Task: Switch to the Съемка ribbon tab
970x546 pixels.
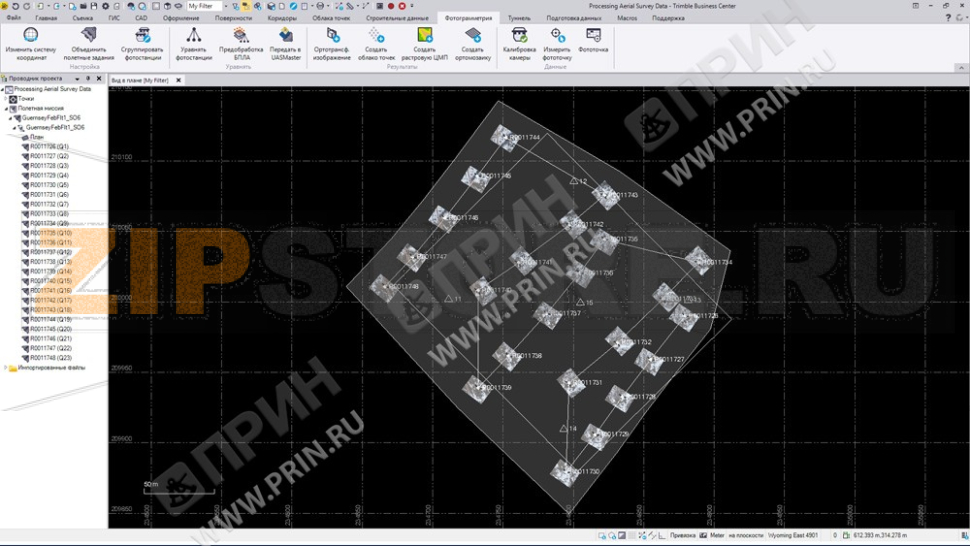Action: (x=82, y=18)
